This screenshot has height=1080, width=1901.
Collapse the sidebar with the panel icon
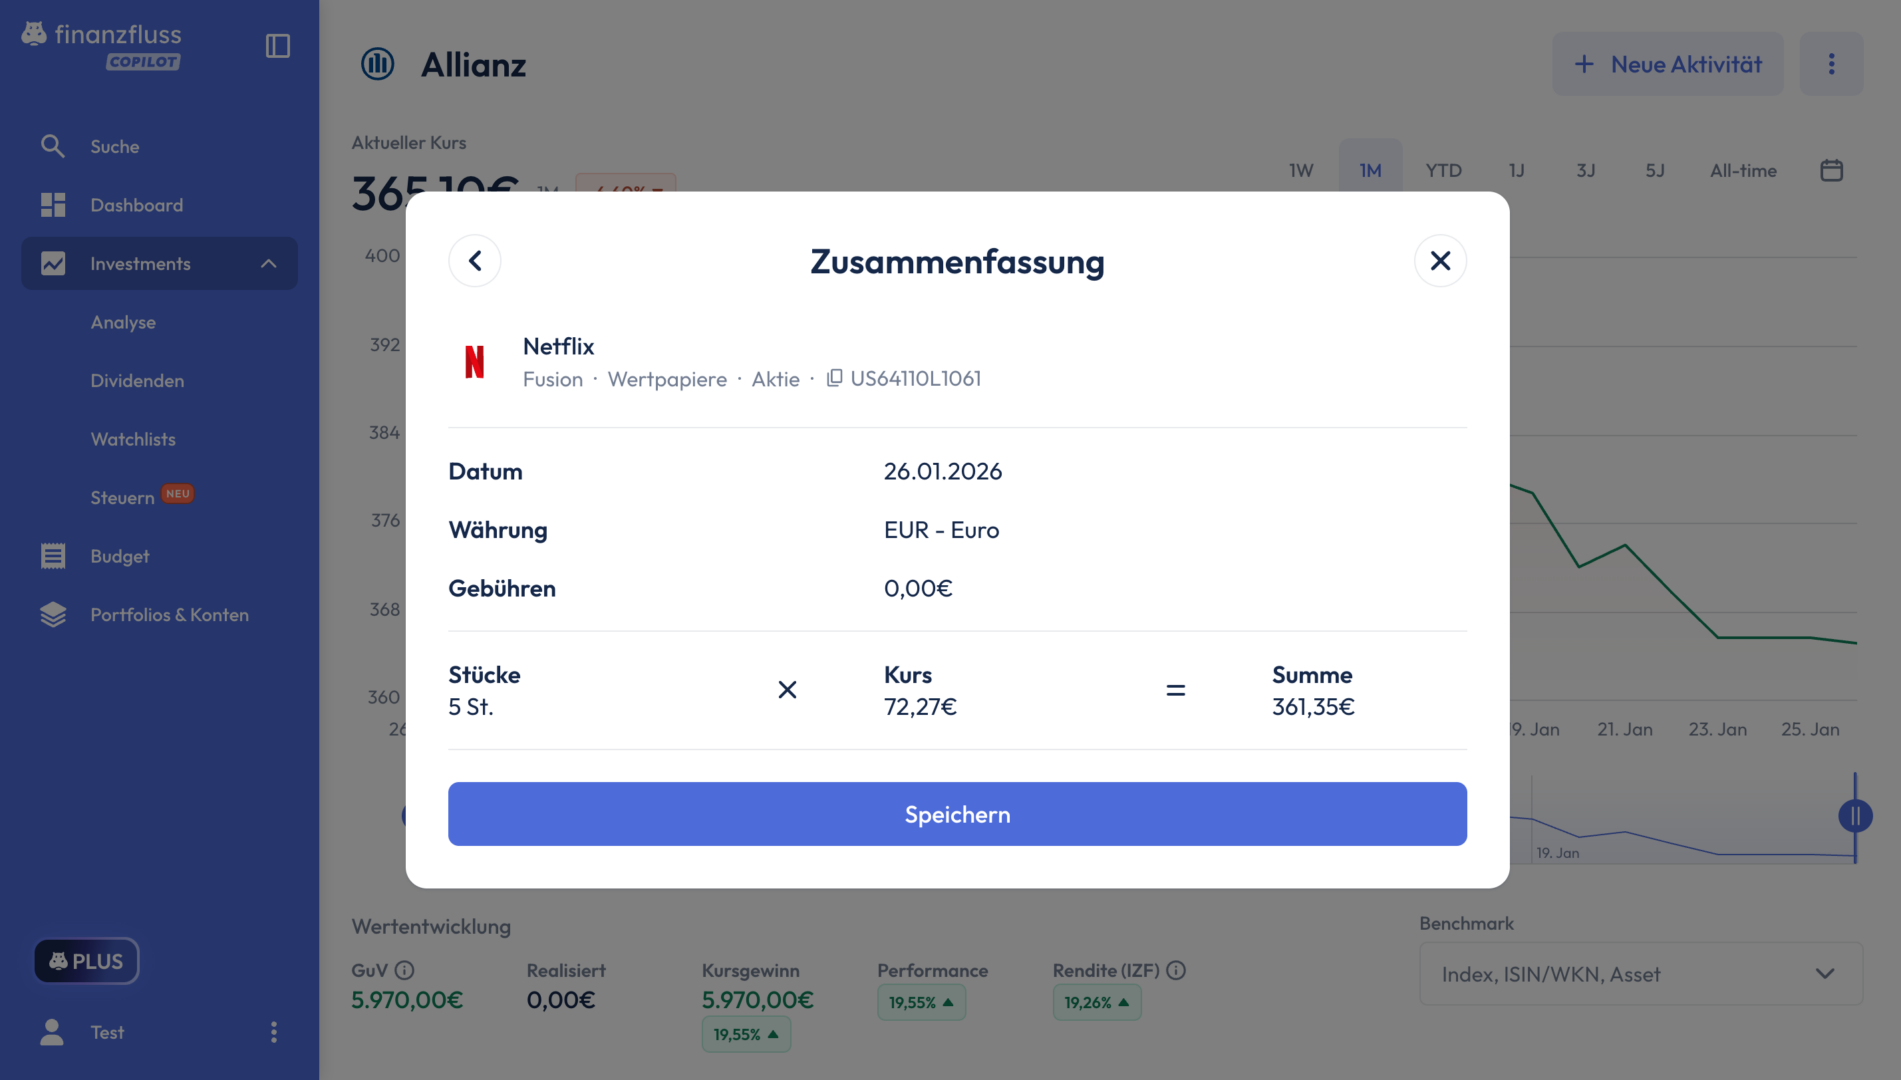click(278, 46)
